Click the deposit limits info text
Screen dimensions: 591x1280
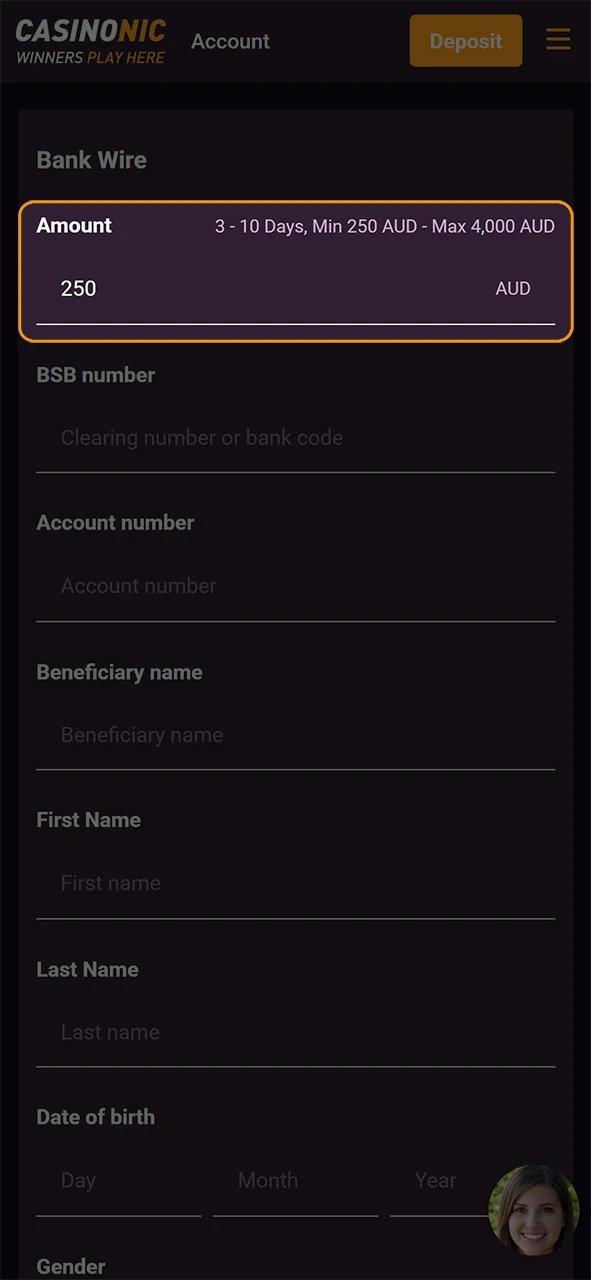[384, 226]
